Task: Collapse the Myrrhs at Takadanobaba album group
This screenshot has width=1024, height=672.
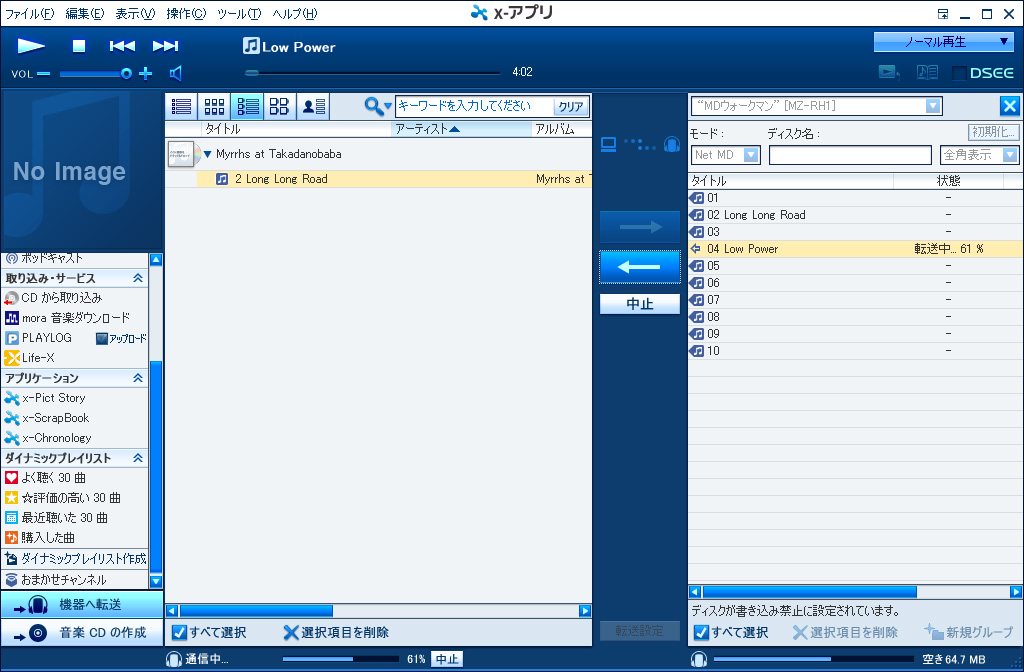Action: click(208, 155)
